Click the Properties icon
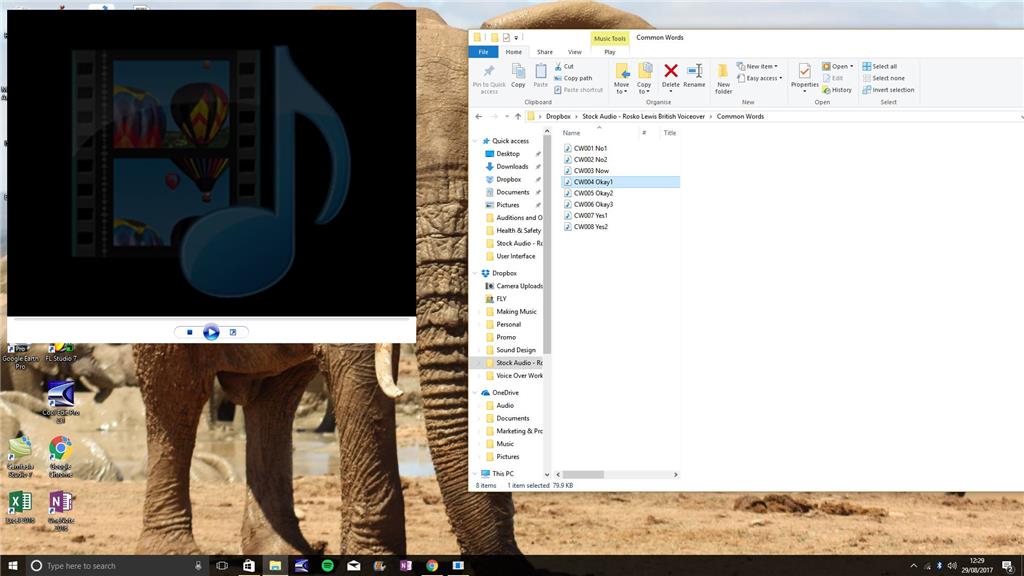The width and height of the screenshot is (1024, 576). 804,75
